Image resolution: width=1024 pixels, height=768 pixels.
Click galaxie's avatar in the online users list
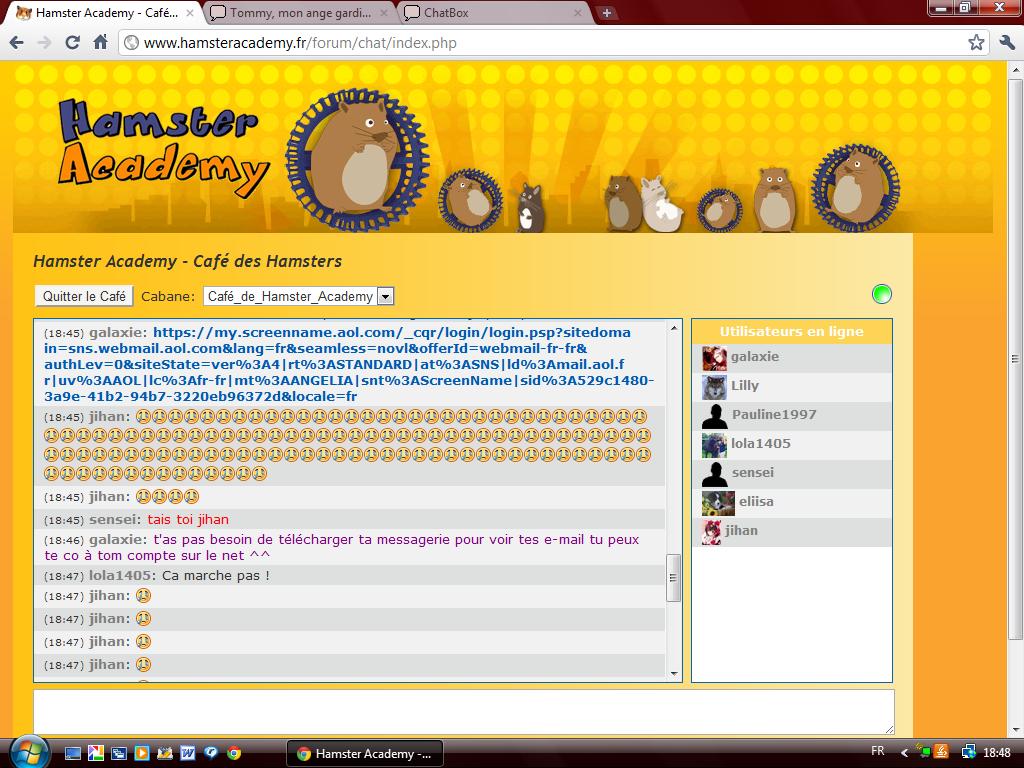(714, 358)
